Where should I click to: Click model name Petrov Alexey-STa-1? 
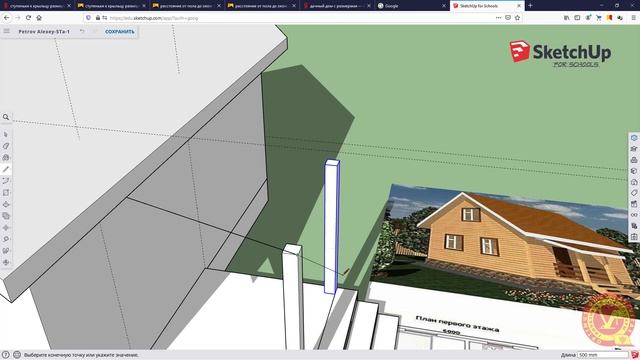click(x=44, y=32)
